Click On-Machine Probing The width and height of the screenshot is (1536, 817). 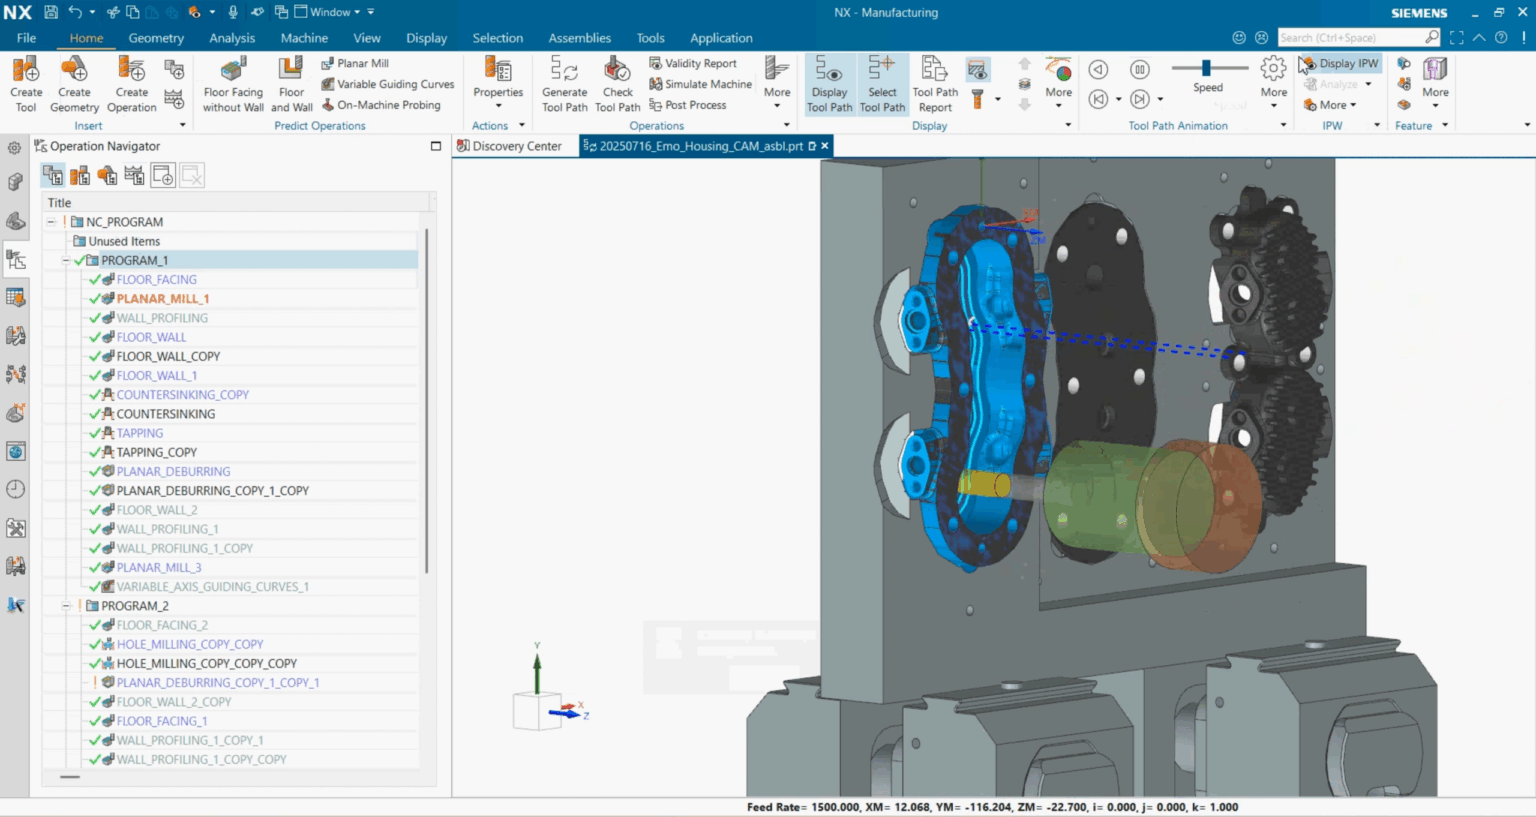point(380,105)
